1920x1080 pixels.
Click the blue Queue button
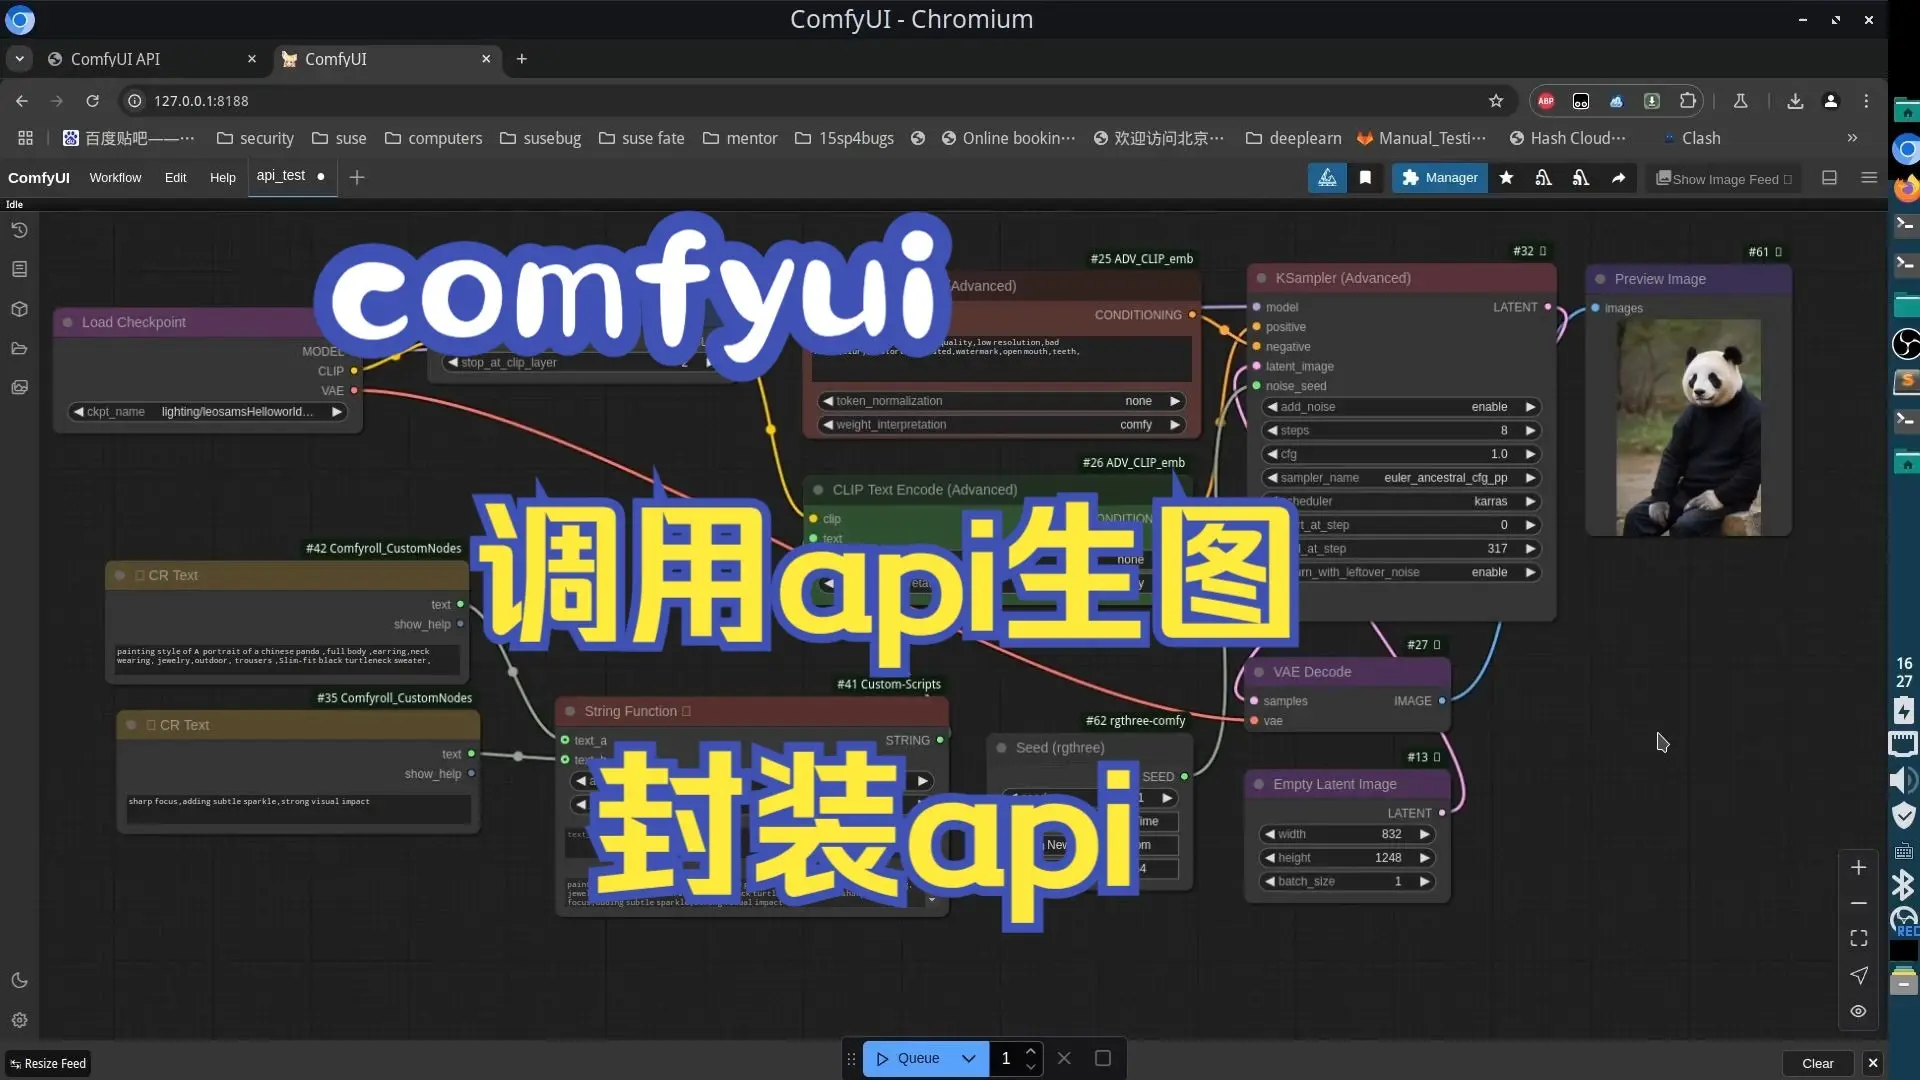908,1058
